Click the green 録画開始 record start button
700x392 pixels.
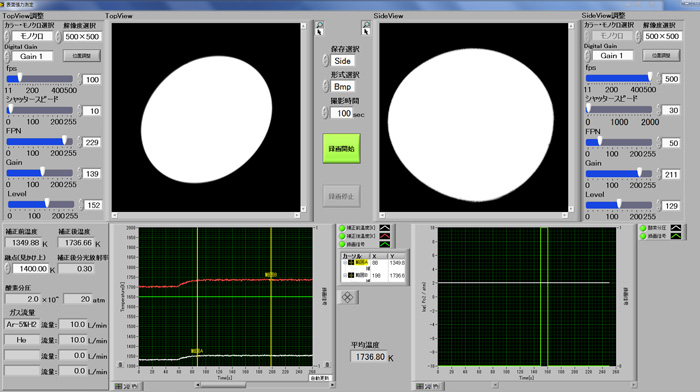click(342, 149)
